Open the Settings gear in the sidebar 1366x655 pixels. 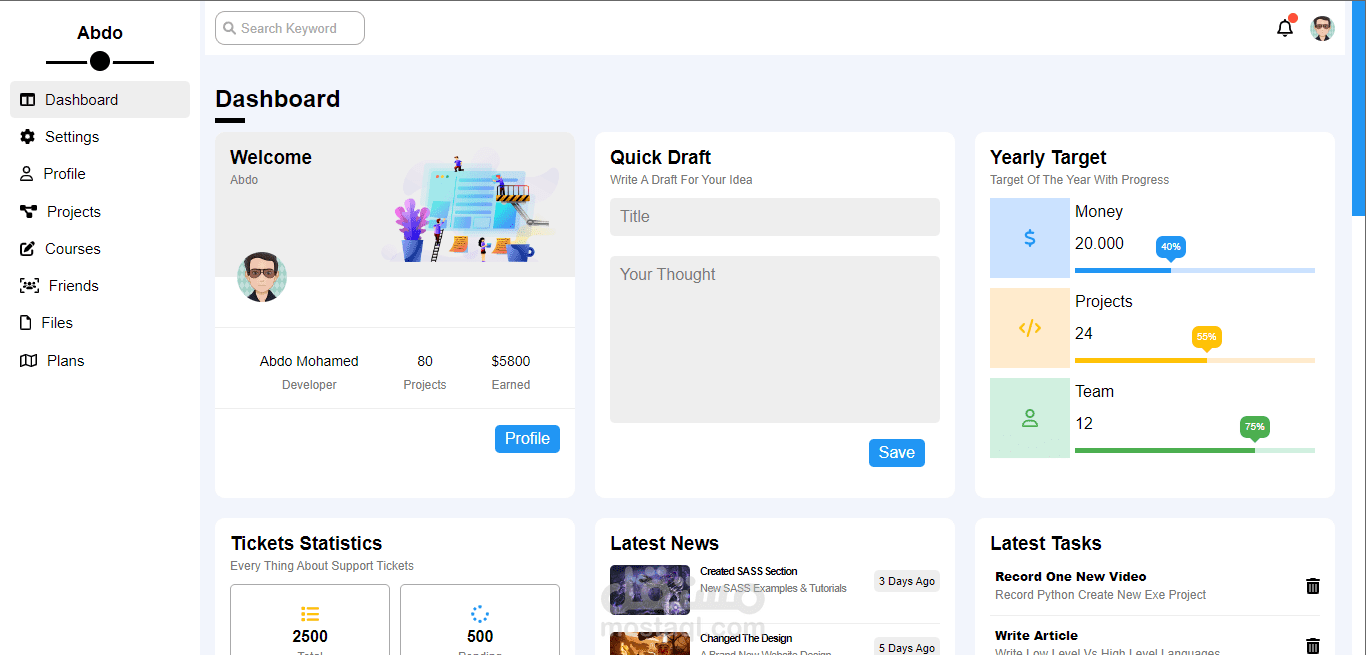pyautogui.click(x=25, y=136)
